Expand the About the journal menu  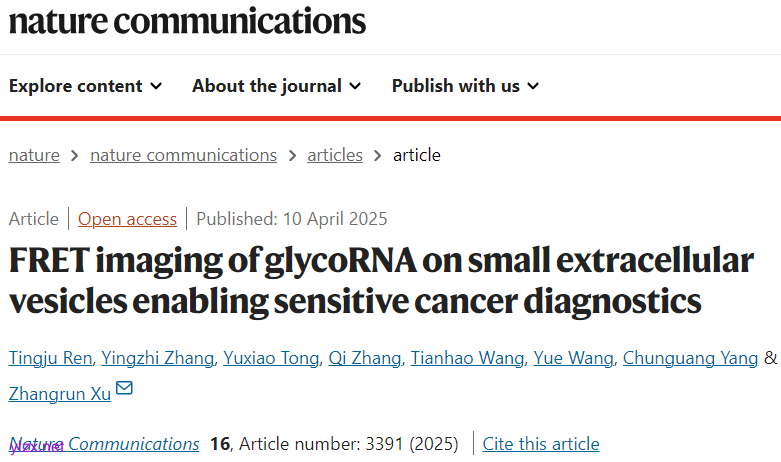276,86
